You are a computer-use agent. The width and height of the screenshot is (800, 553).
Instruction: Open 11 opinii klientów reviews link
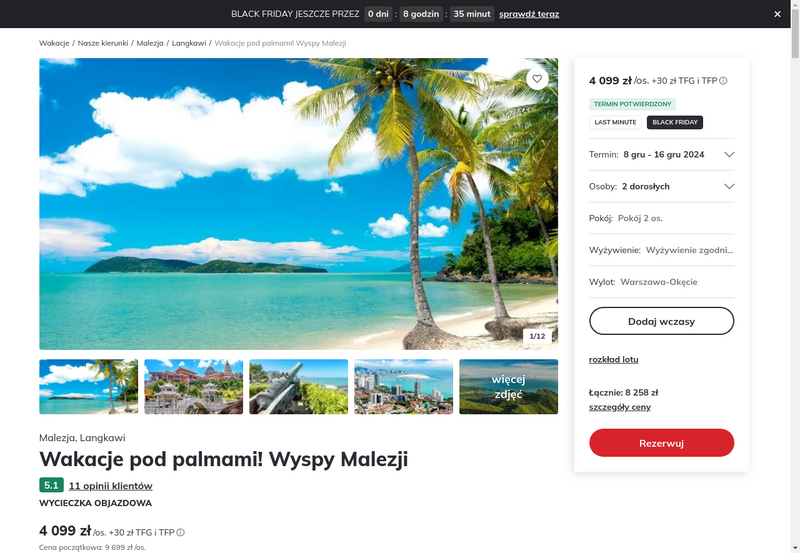[x=111, y=486]
